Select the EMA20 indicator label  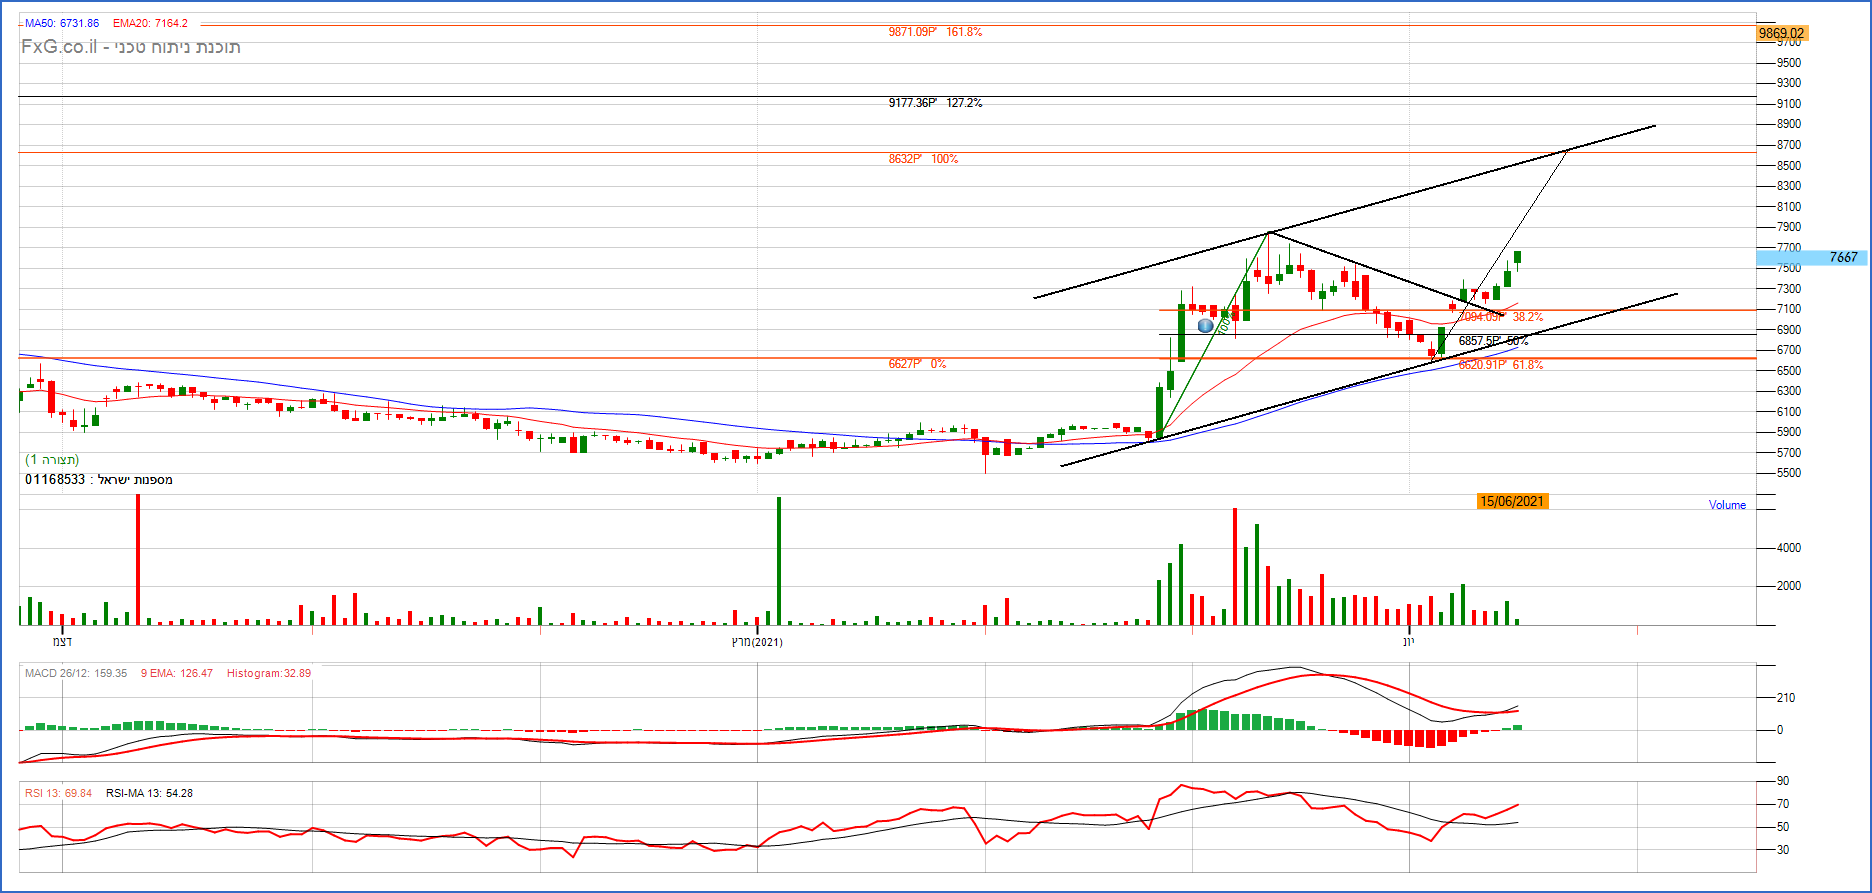(150, 23)
